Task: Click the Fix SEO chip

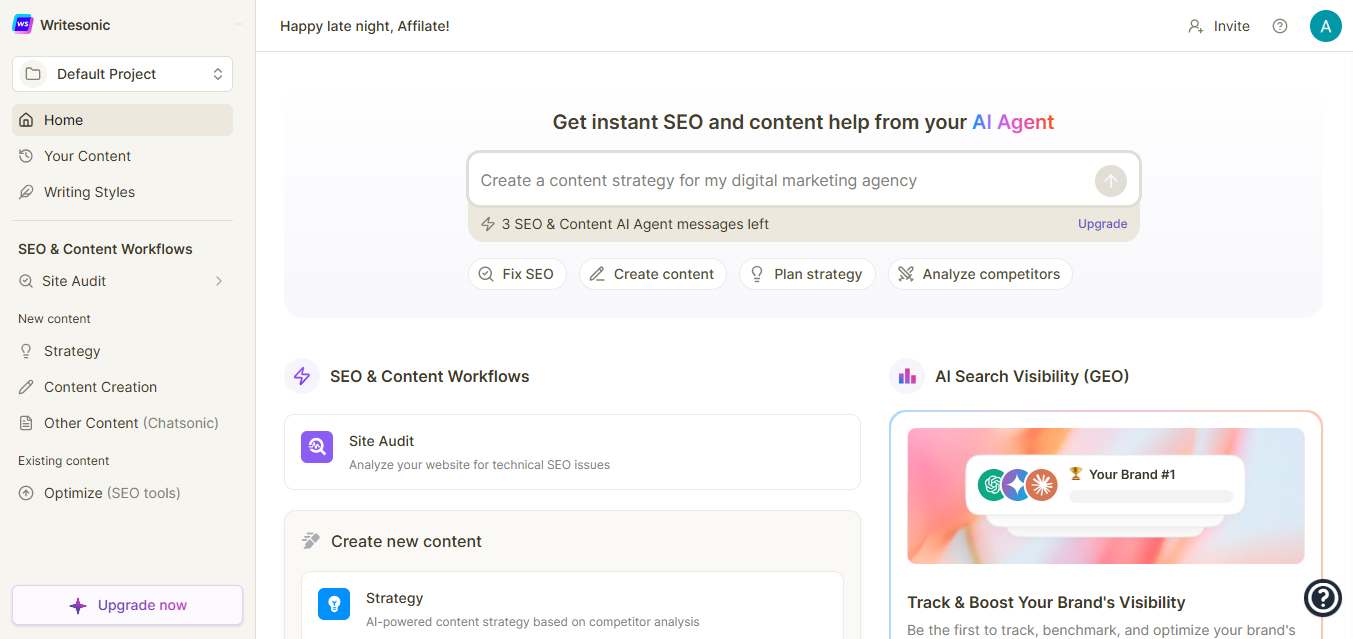Action: [517, 274]
